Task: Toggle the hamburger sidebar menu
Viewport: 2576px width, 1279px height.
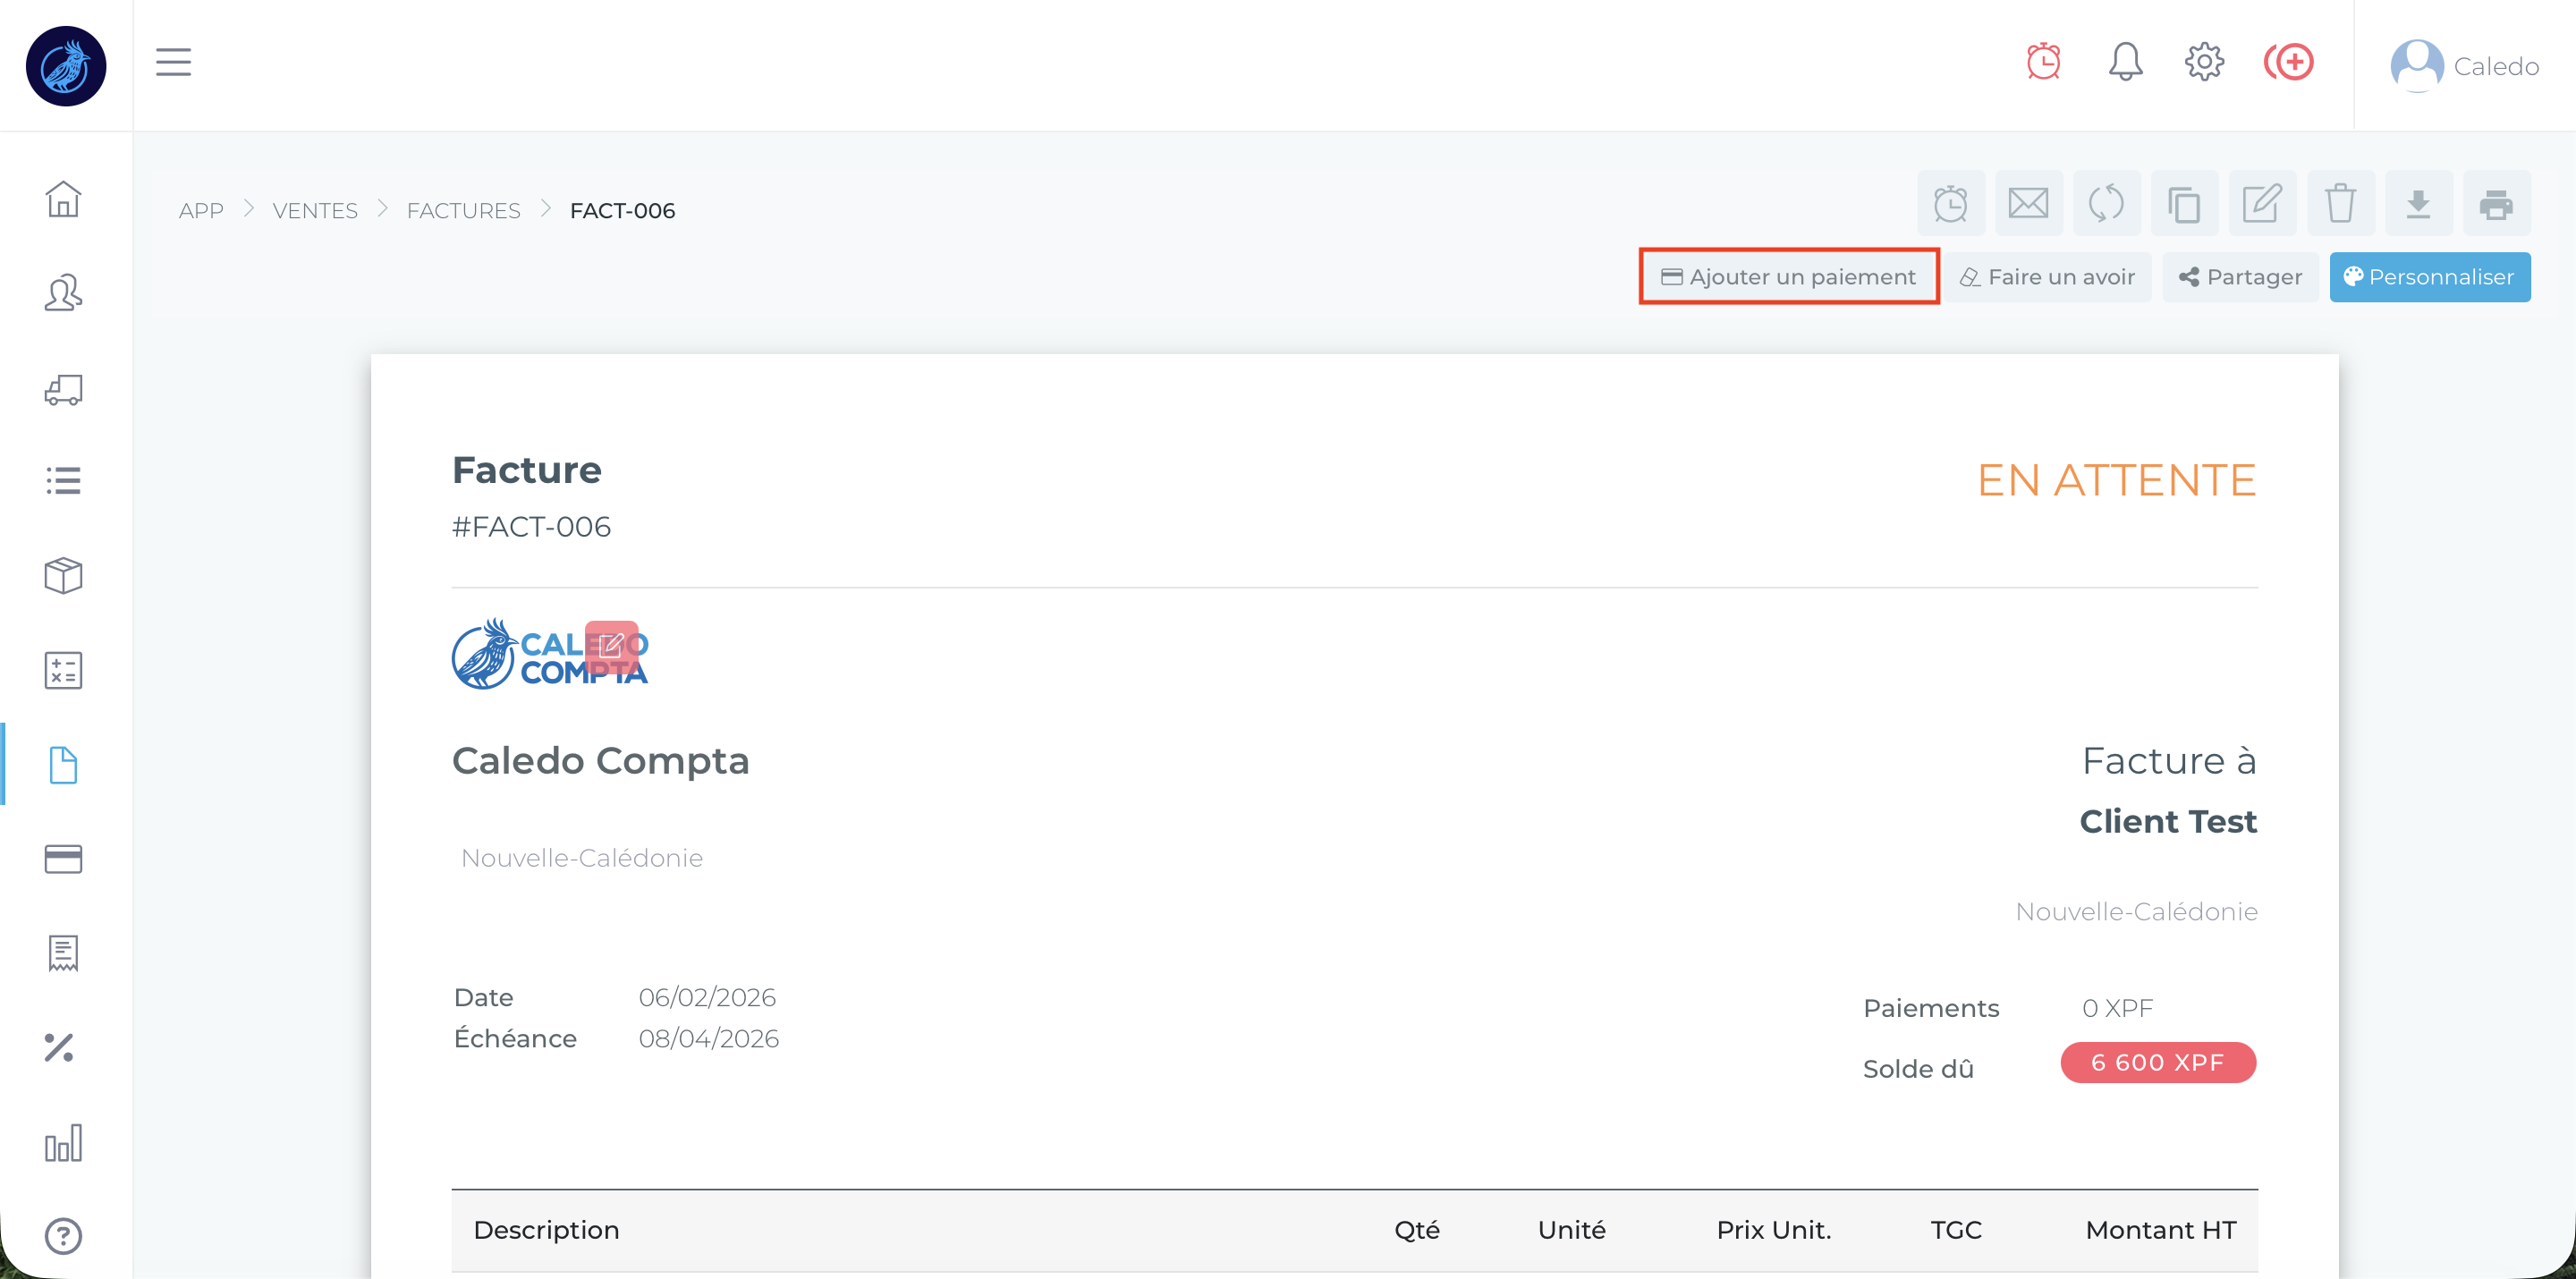Action: coord(173,62)
